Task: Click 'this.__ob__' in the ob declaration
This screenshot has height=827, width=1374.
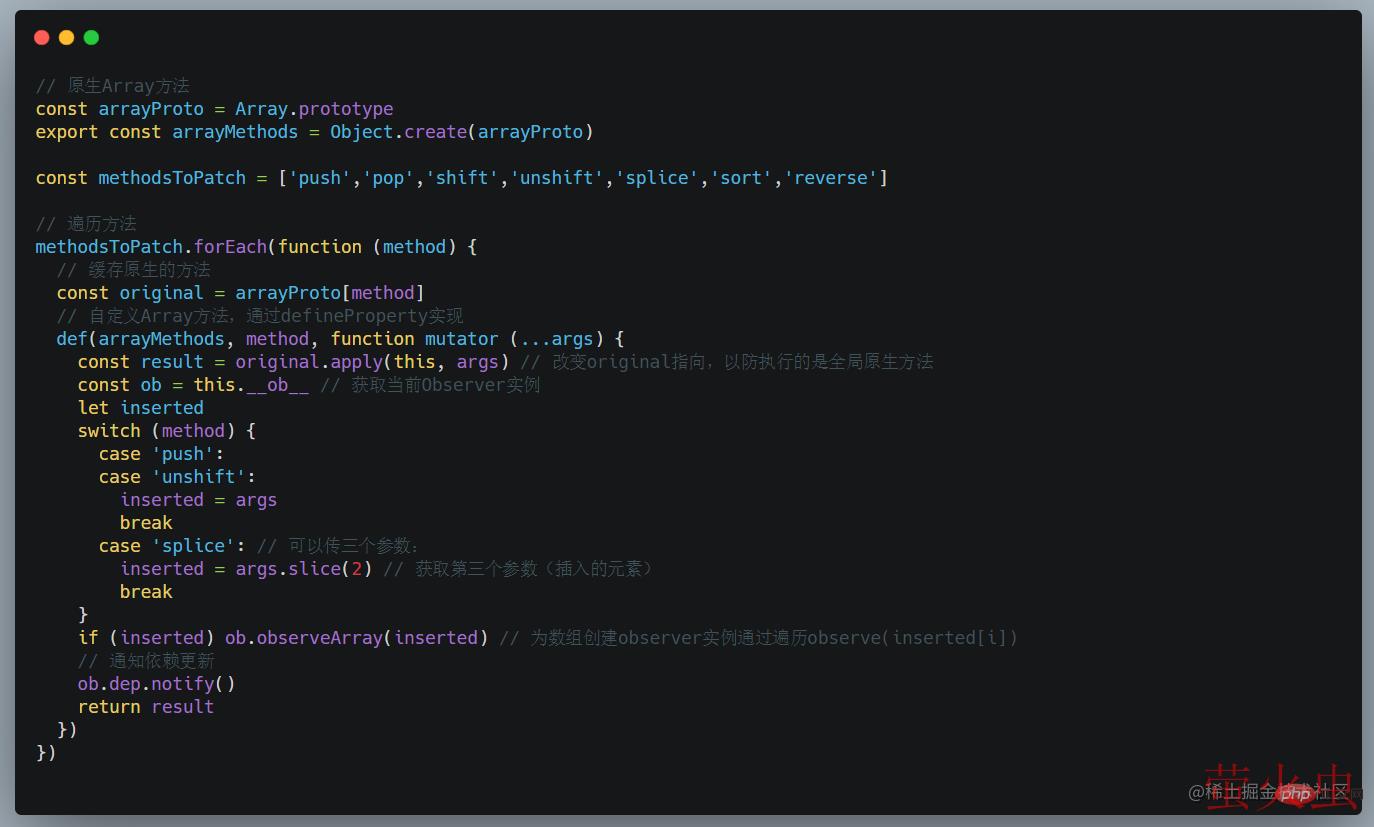Action: click(x=251, y=385)
